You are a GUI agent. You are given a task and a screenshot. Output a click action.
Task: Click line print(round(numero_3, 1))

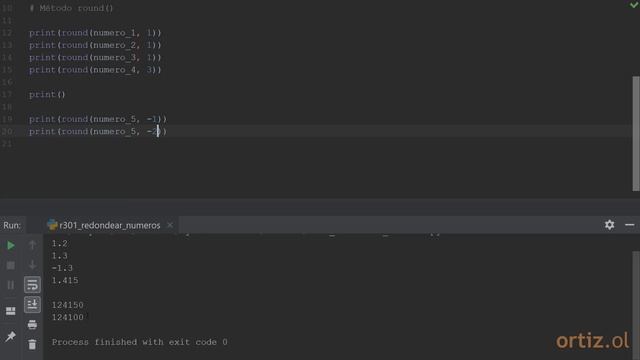95,57
